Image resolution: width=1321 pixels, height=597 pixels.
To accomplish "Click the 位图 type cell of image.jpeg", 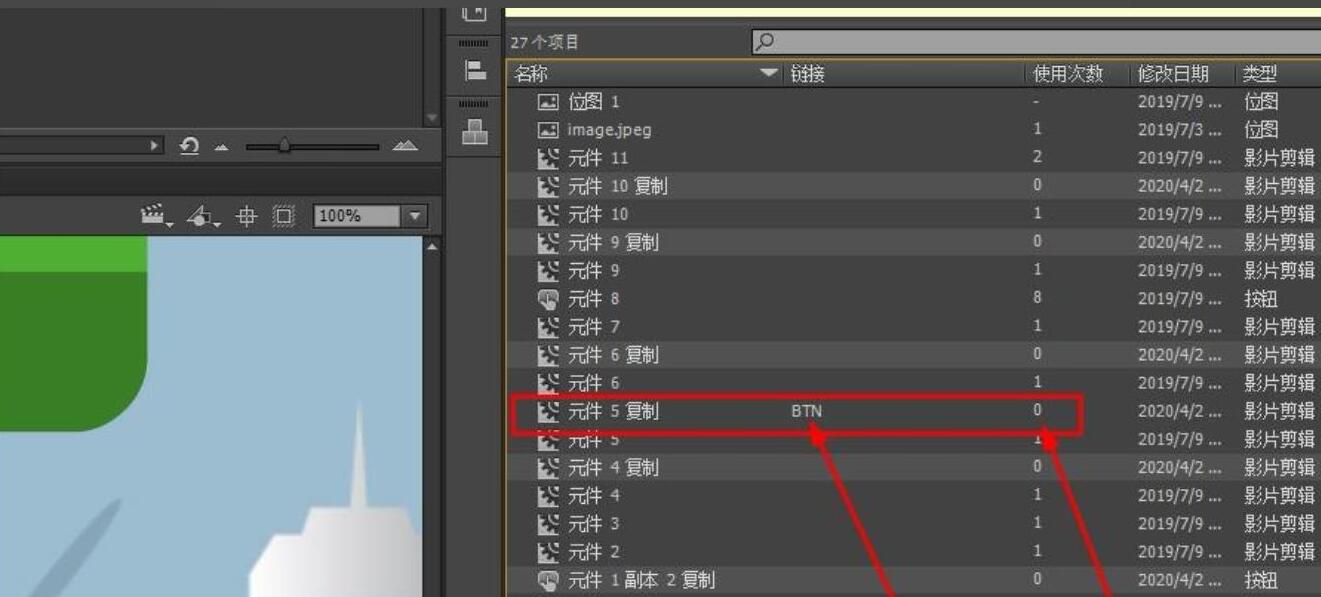I will coord(1261,130).
